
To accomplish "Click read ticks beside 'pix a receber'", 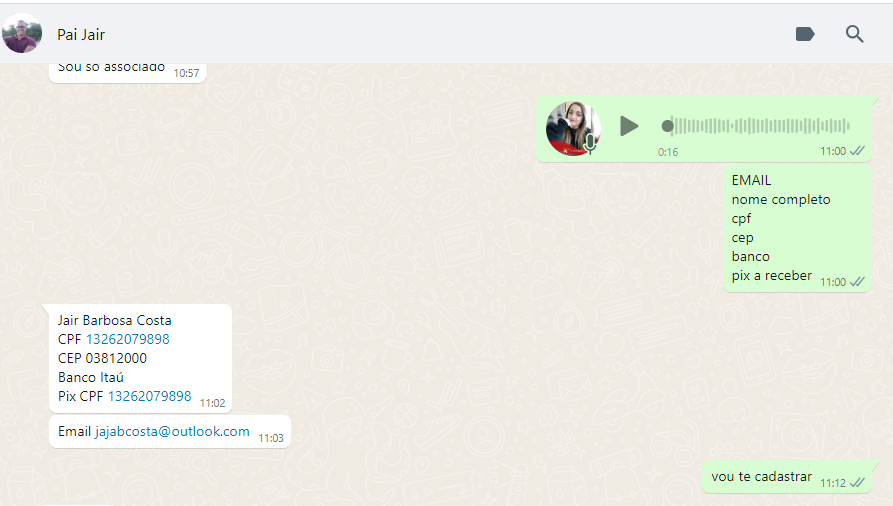I will tap(857, 281).
